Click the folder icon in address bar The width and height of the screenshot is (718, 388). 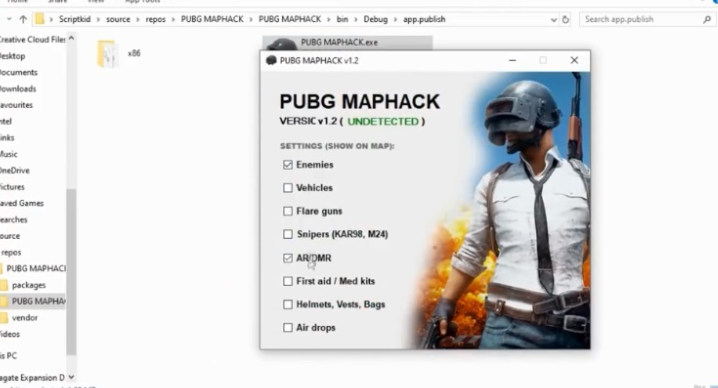click(x=40, y=19)
